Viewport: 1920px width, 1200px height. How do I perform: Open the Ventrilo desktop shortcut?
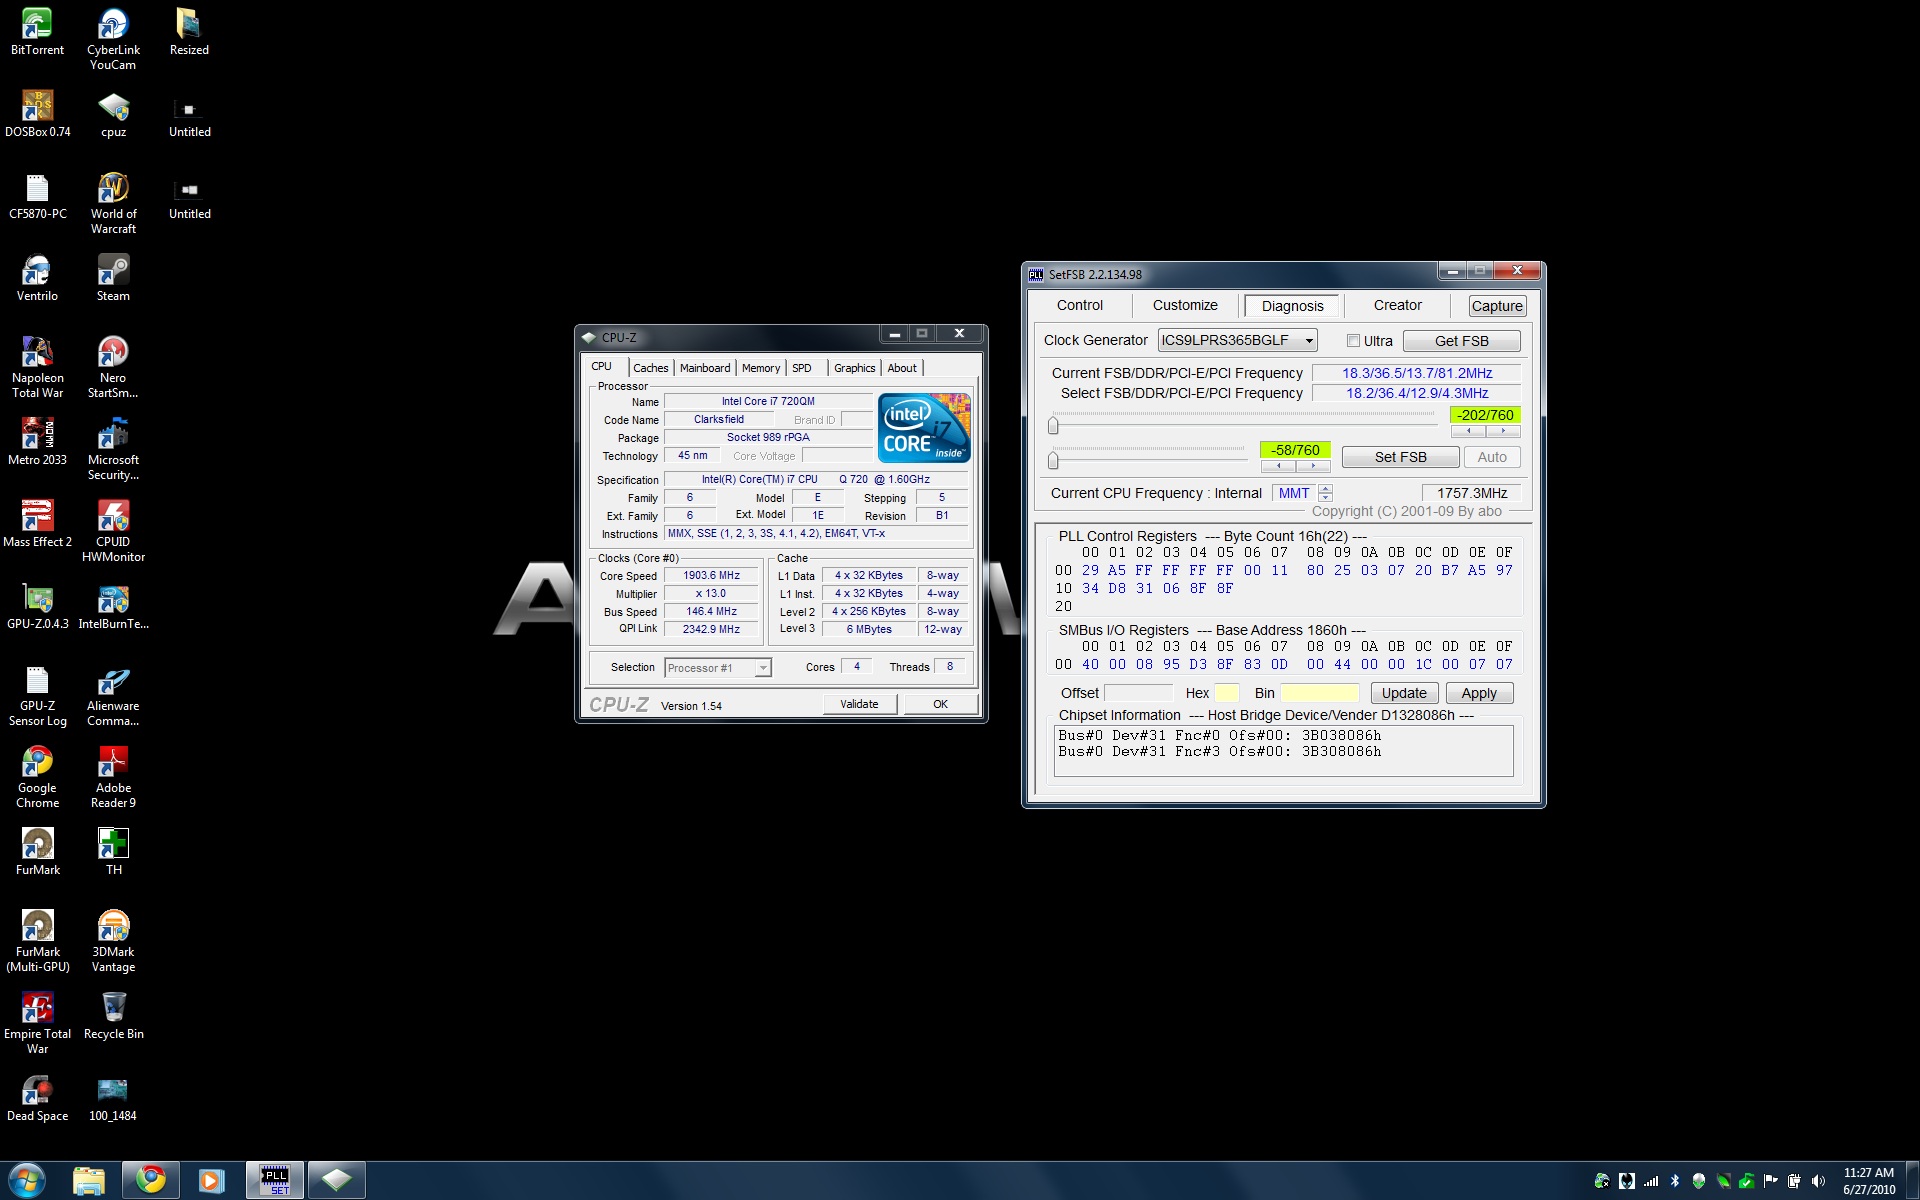37,278
